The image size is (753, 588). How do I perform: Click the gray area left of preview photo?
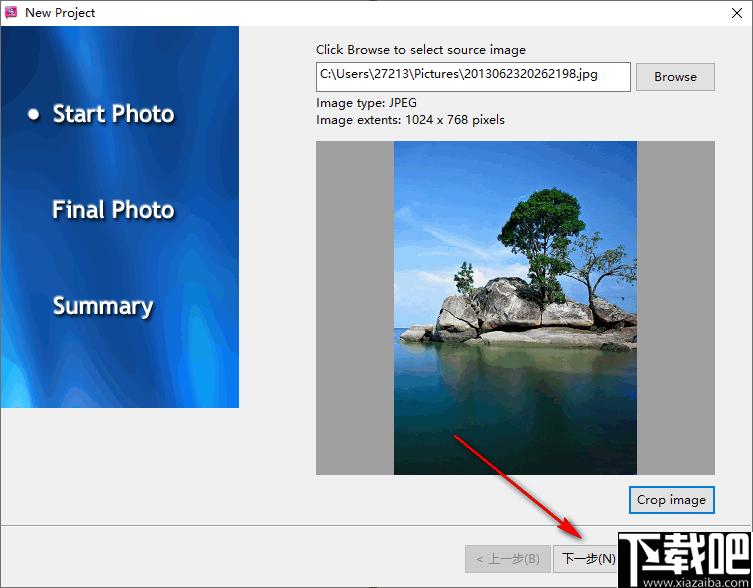355,308
